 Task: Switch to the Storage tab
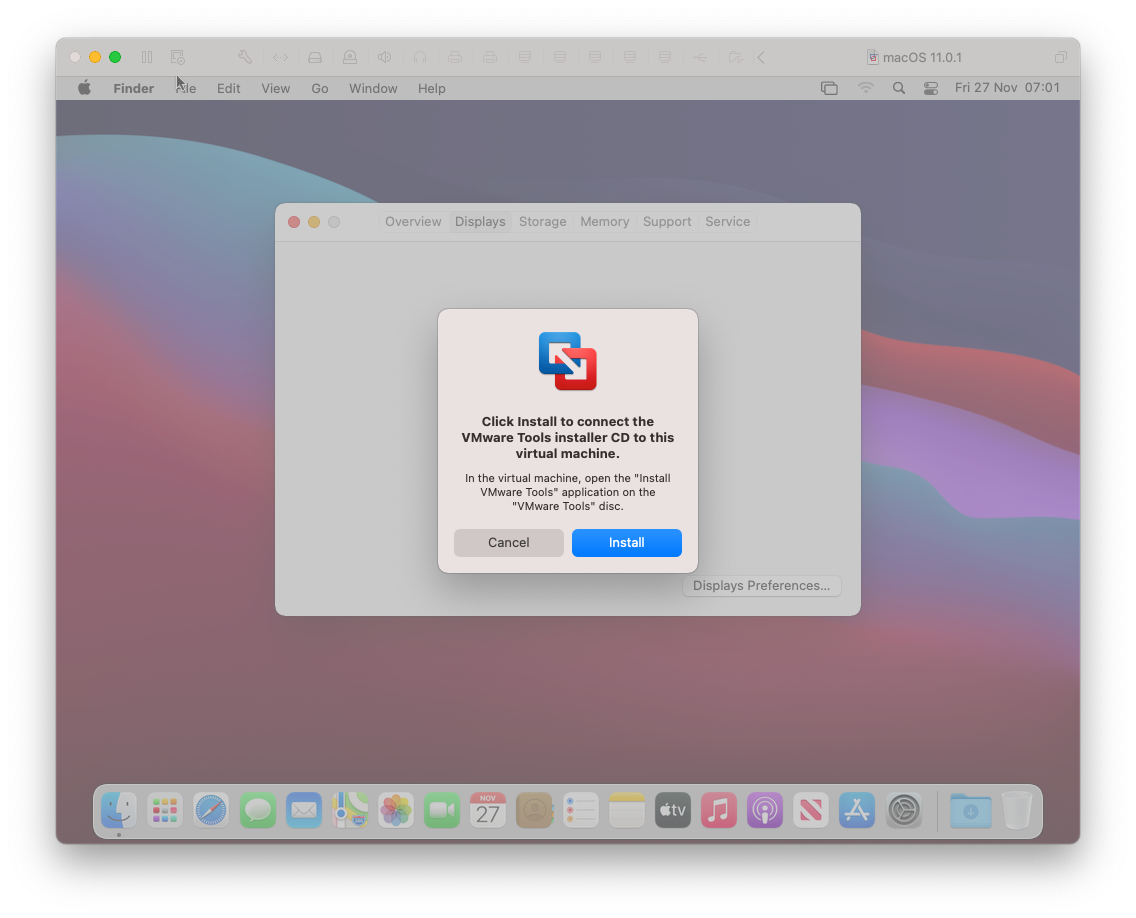click(542, 221)
